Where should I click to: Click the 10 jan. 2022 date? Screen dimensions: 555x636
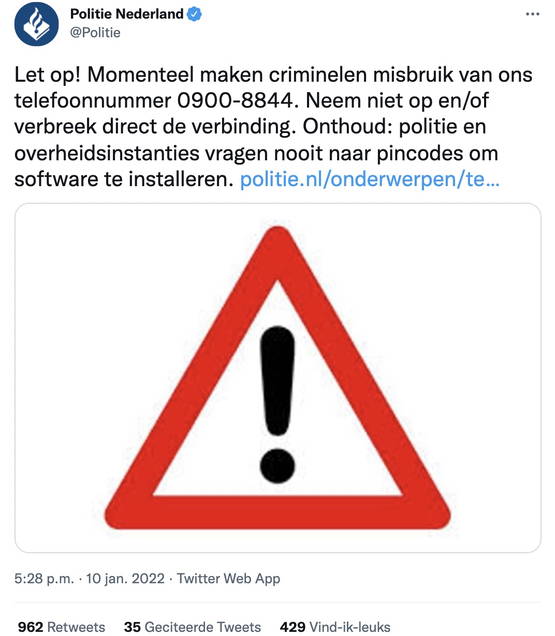pos(125,578)
